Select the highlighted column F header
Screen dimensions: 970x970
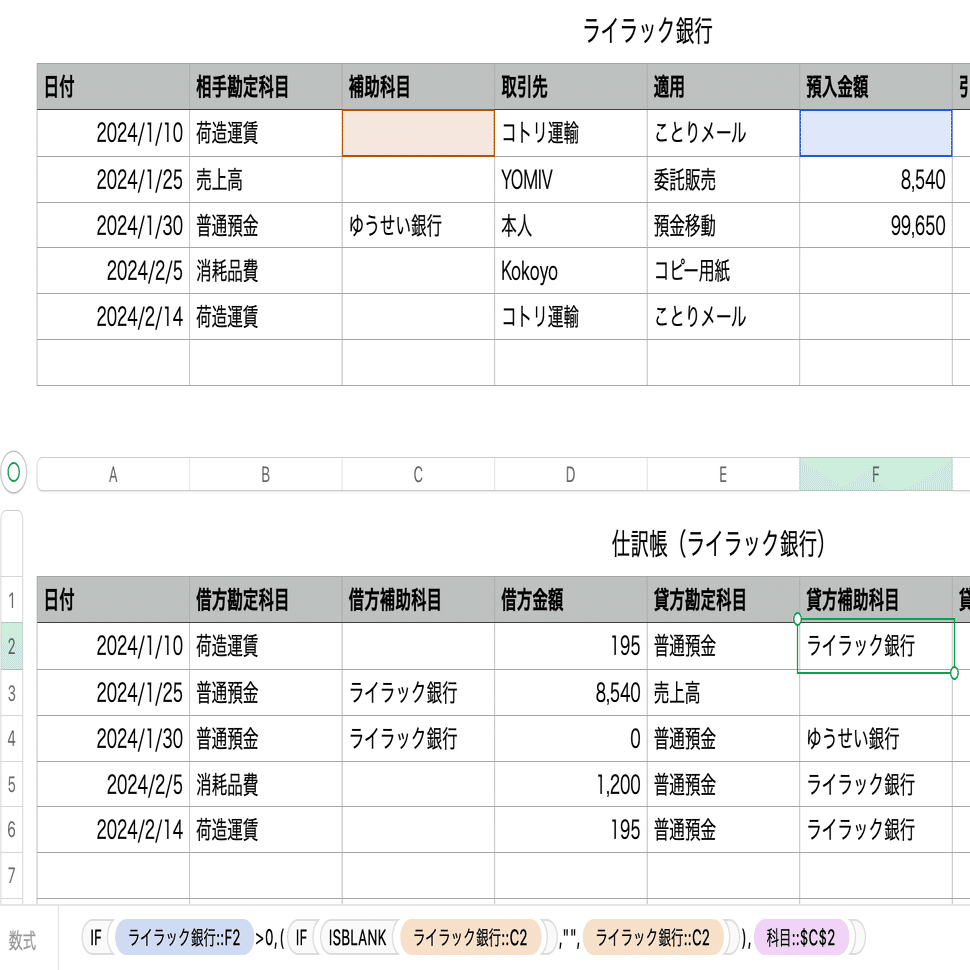tap(875, 475)
